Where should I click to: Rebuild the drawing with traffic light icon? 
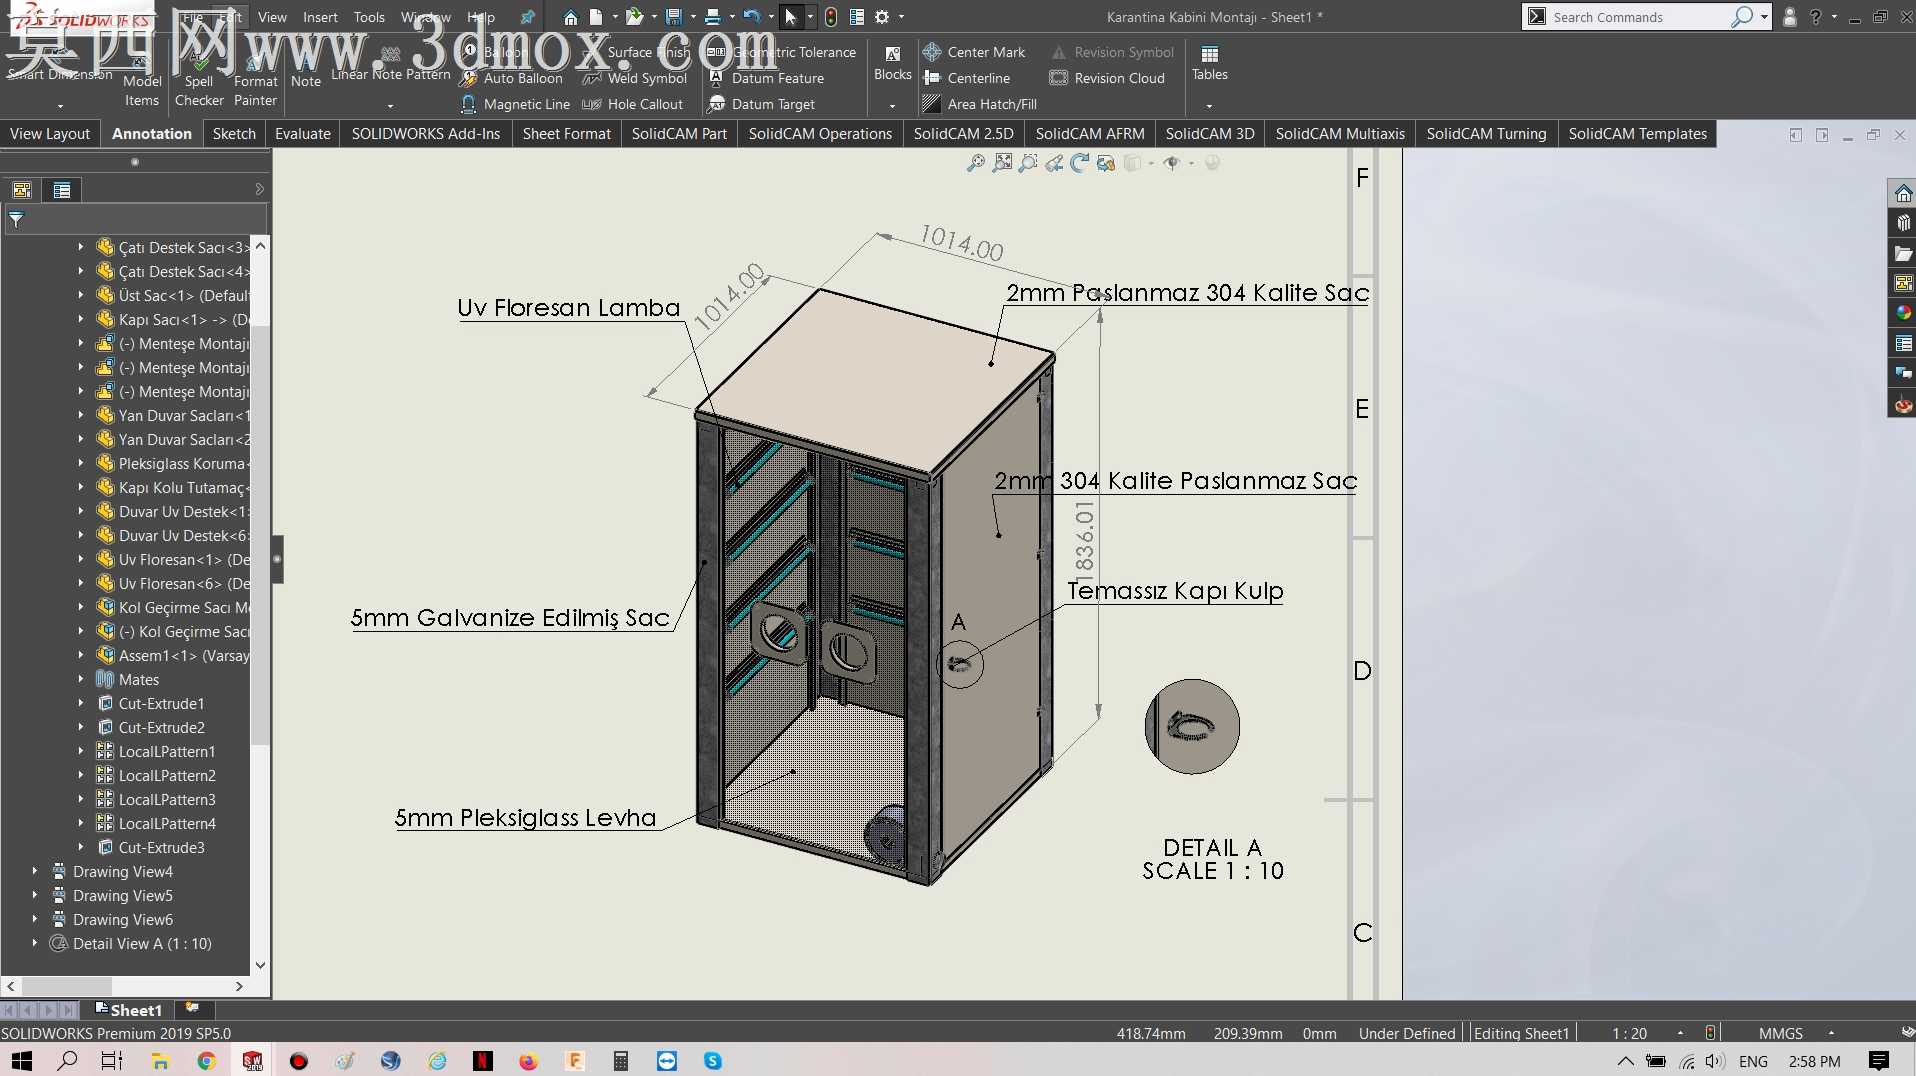coord(831,17)
